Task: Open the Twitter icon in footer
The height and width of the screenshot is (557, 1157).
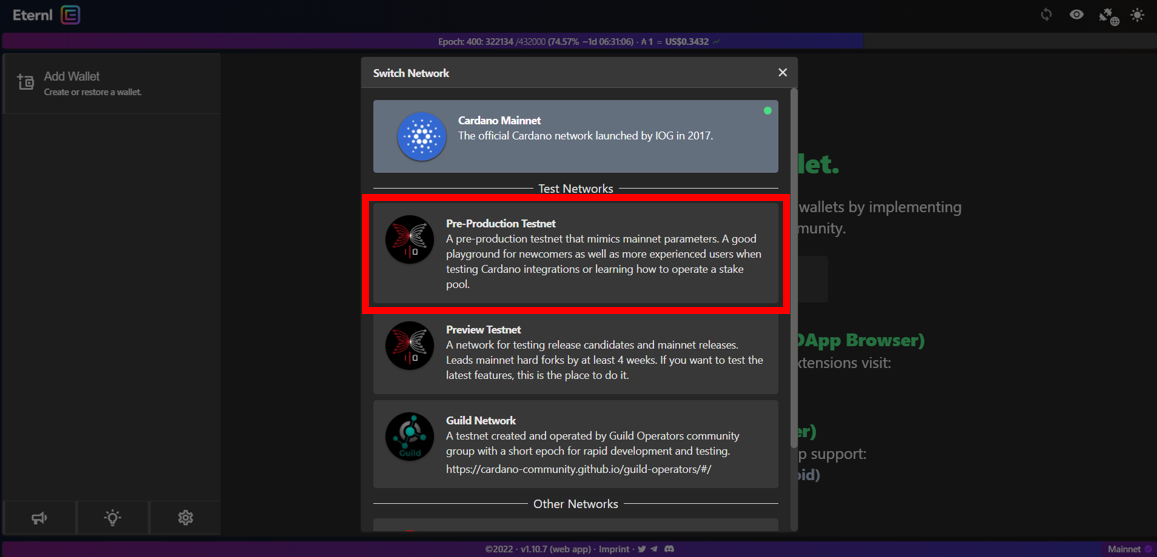Action: (642, 549)
